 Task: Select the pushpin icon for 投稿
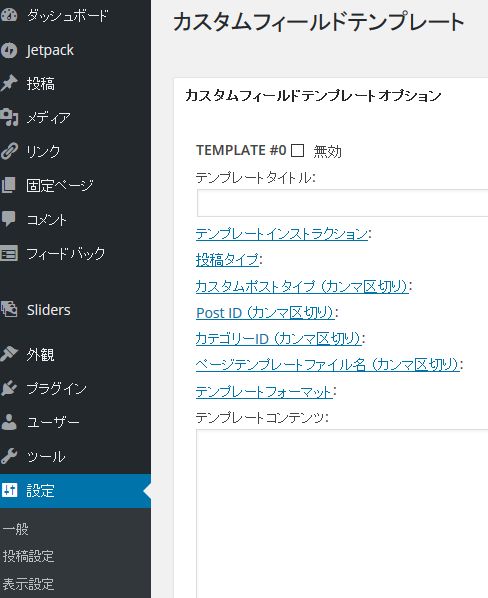(x=9, y=84)
